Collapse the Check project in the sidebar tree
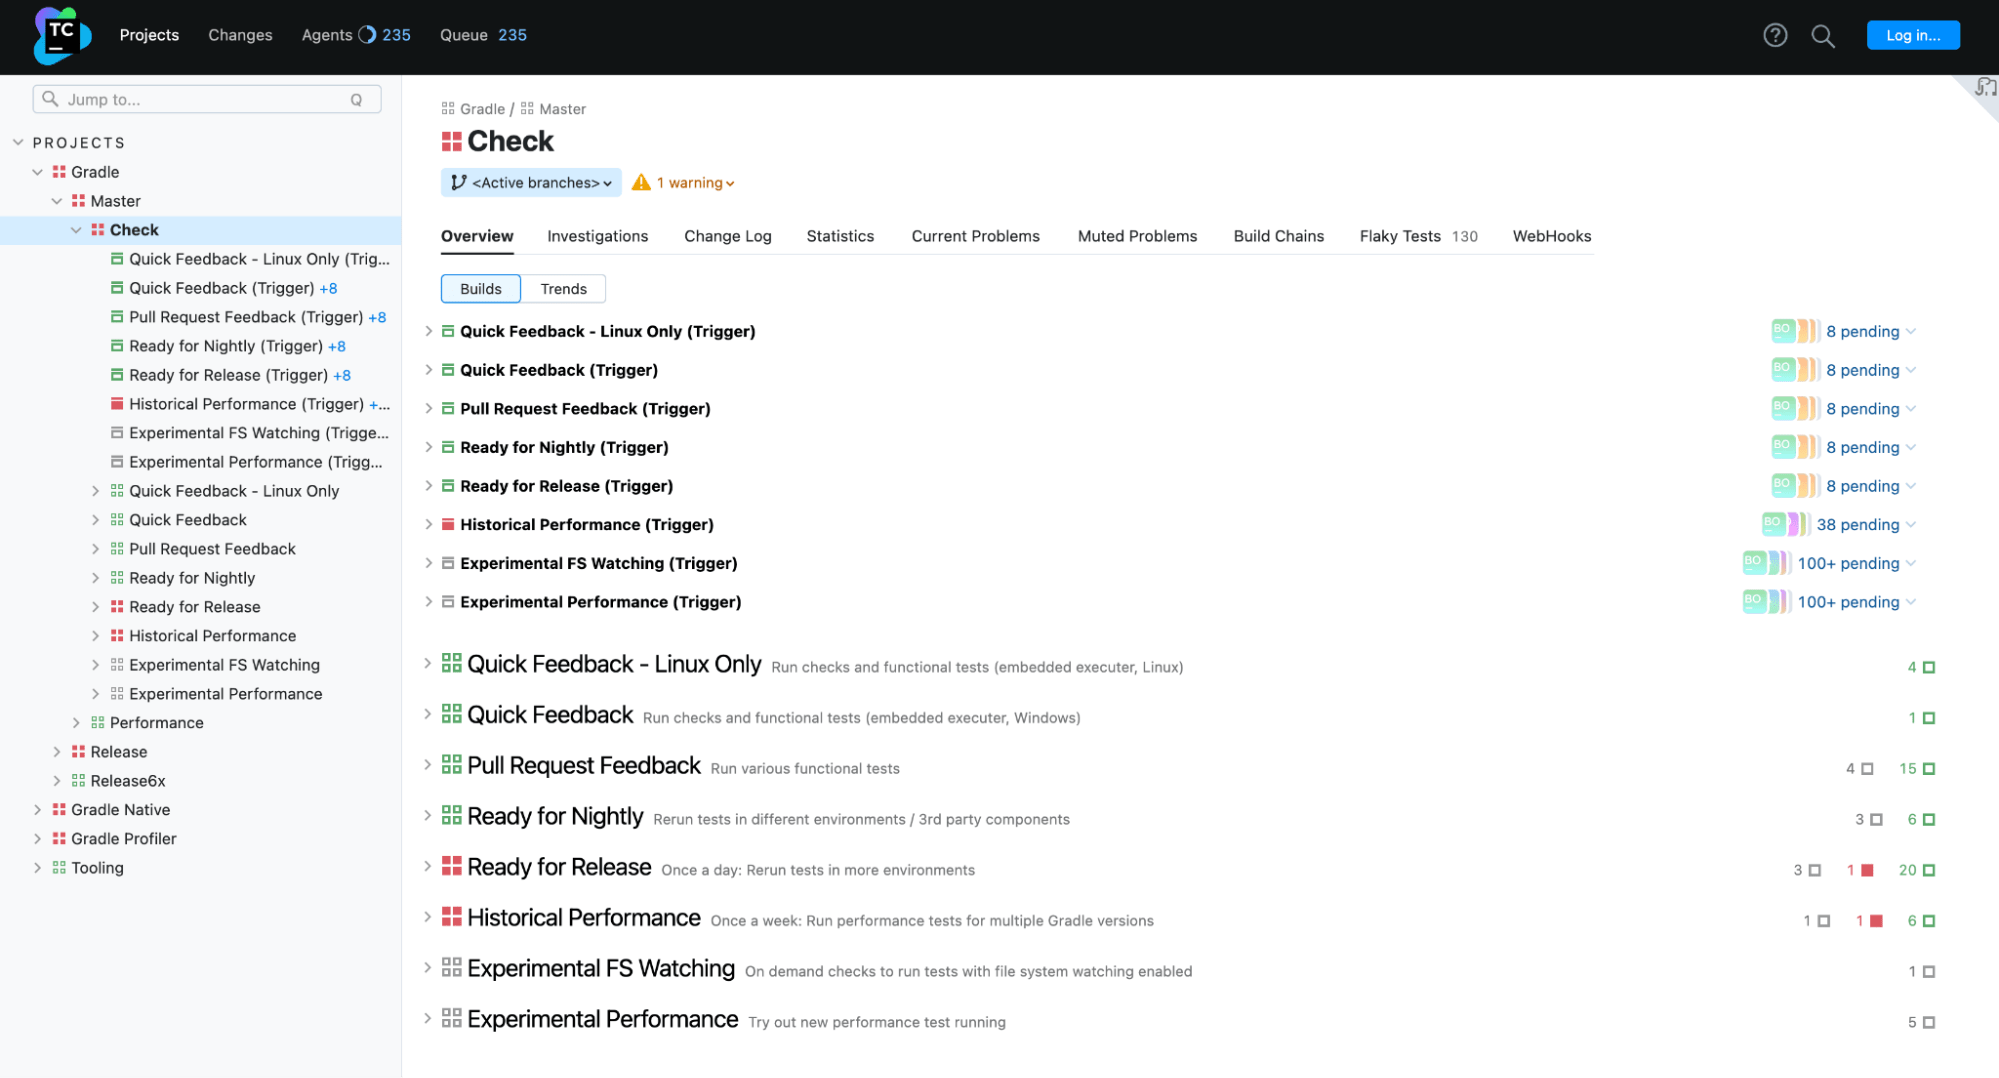1999x1078 pixels. [76, 229]
